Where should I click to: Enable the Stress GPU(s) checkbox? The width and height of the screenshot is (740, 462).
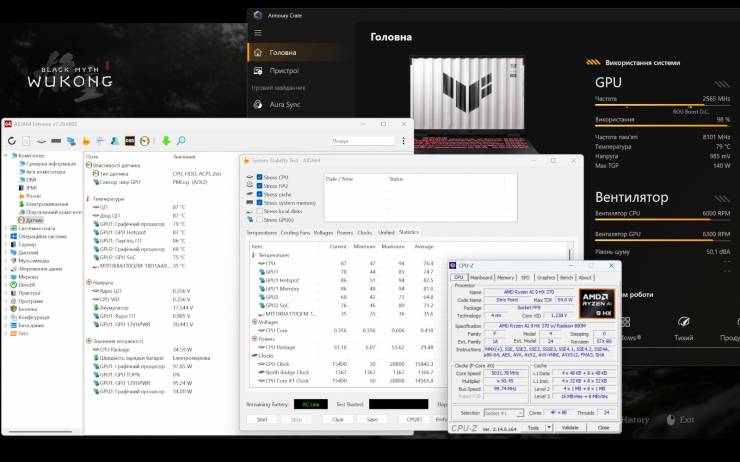pyautogui.click(x=260, y=219)
